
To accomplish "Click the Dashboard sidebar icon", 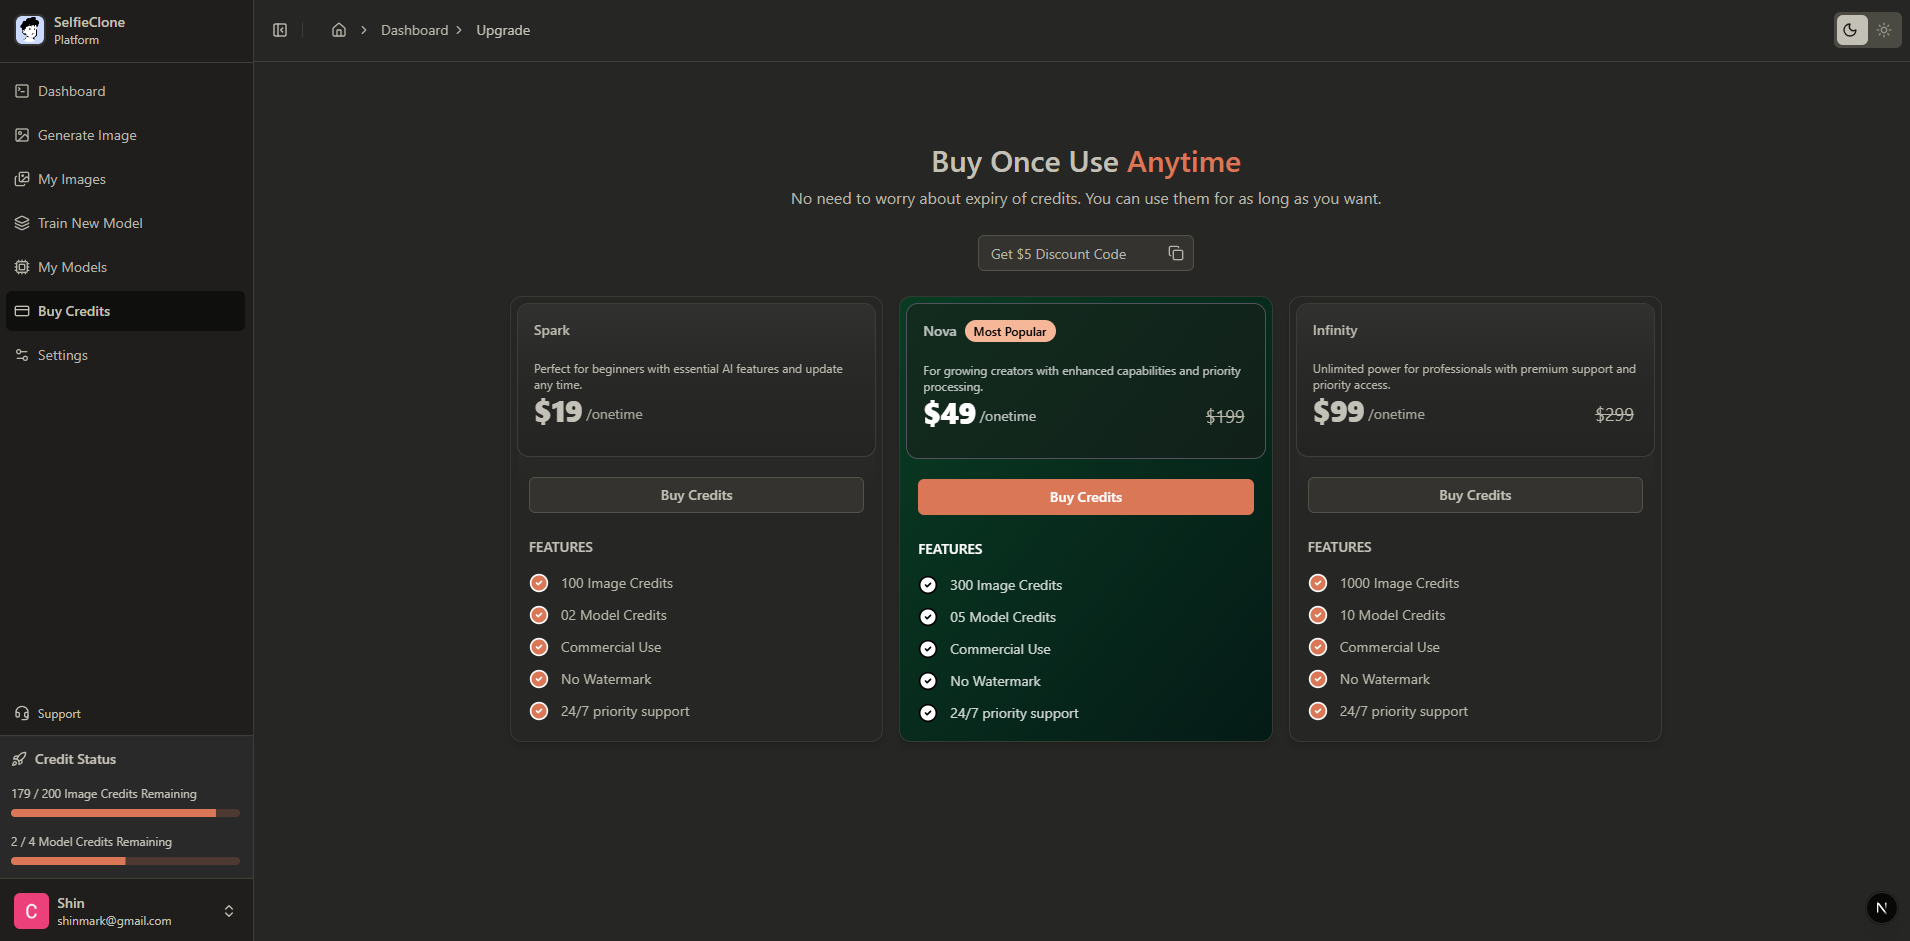I will tap(22, 91).
